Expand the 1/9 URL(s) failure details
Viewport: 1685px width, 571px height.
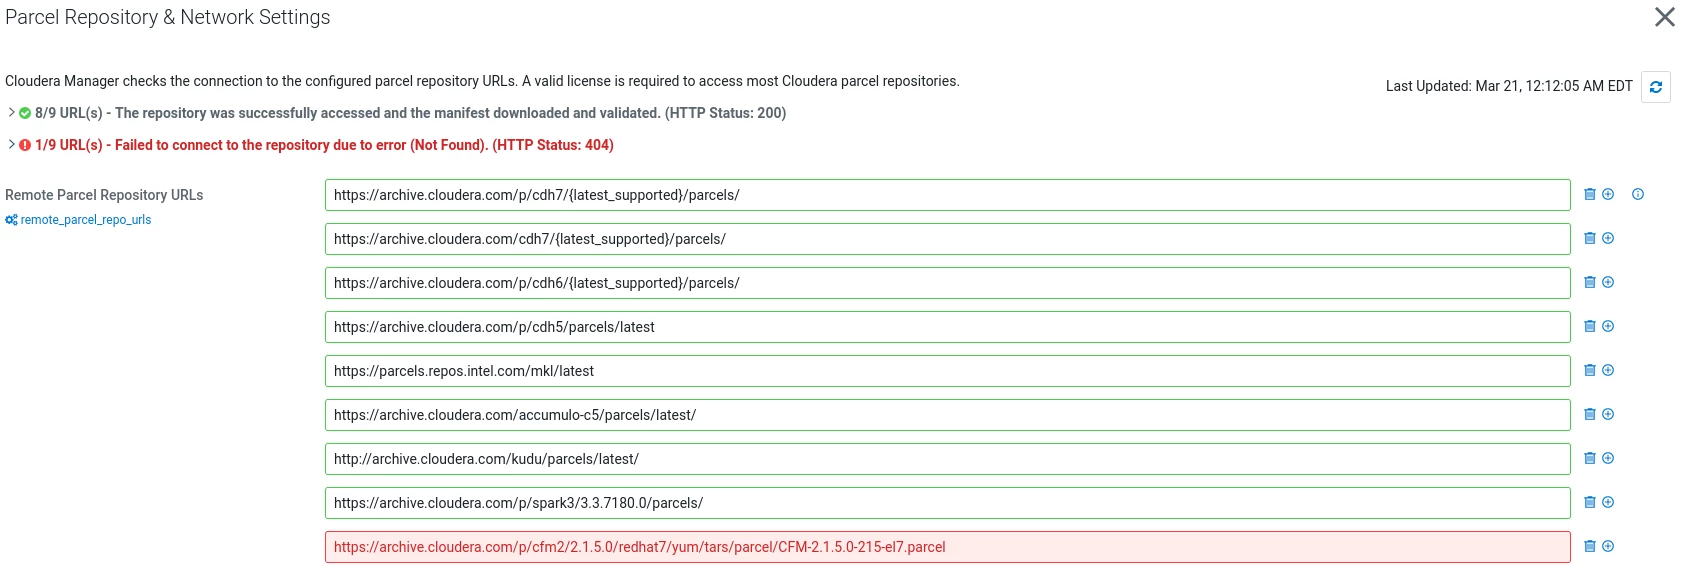pyautogui.click(x=11, y=144)
